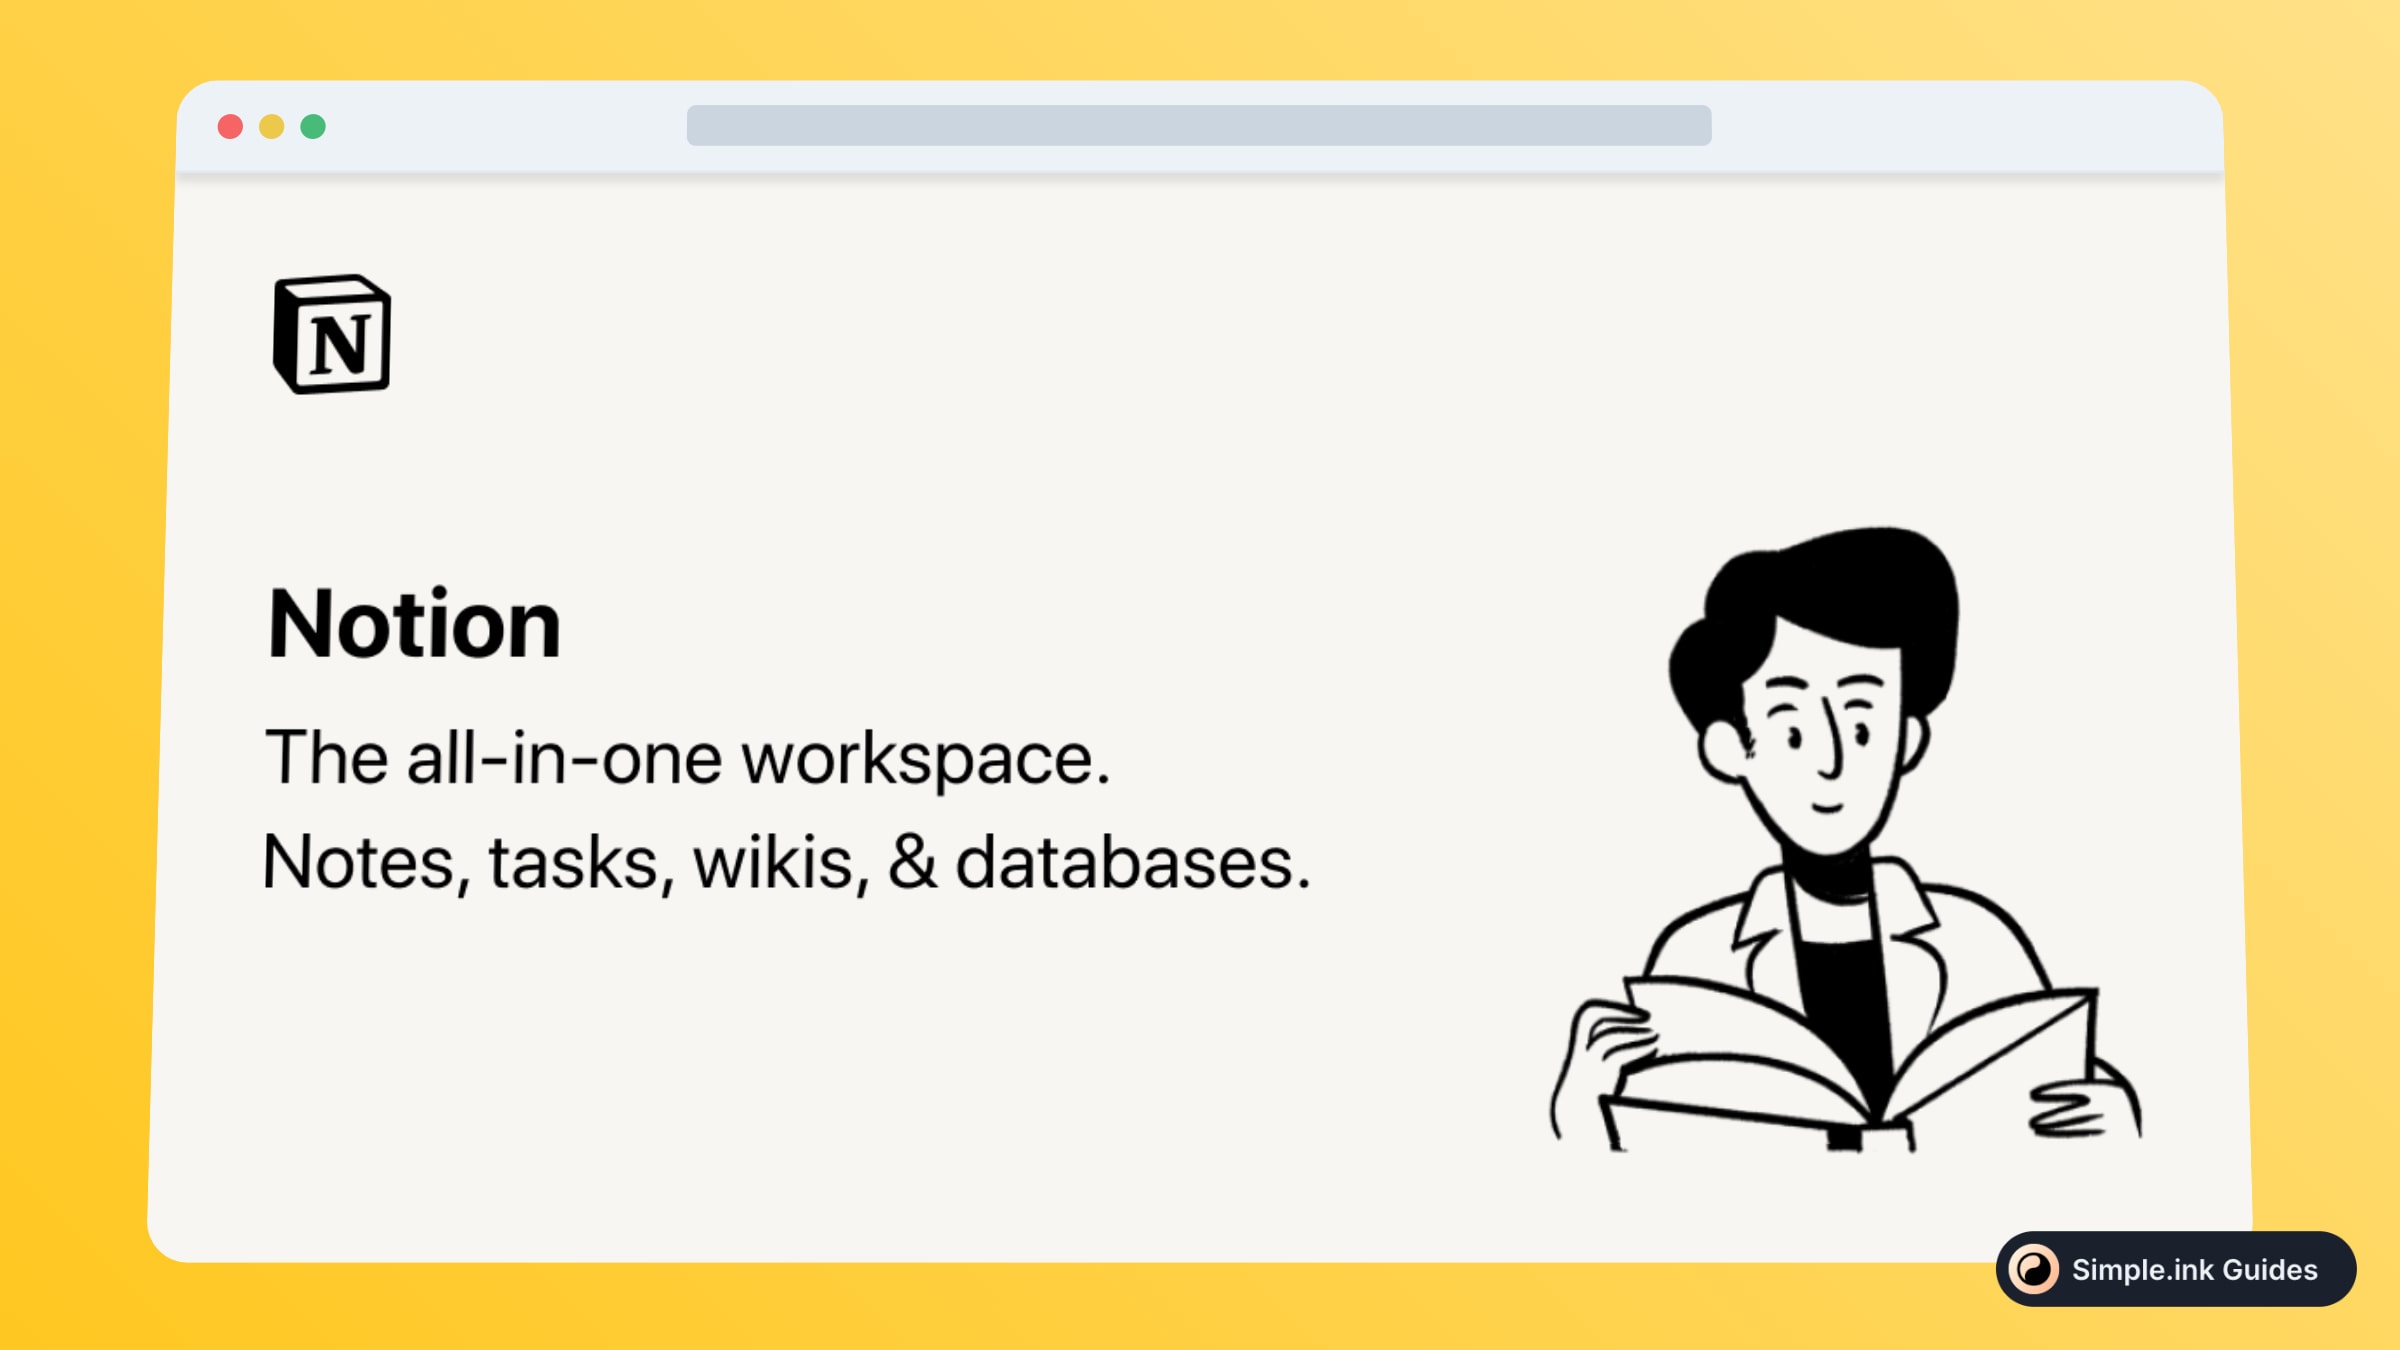
Task: Click the red close button dot
Action: tap(232, 127)
